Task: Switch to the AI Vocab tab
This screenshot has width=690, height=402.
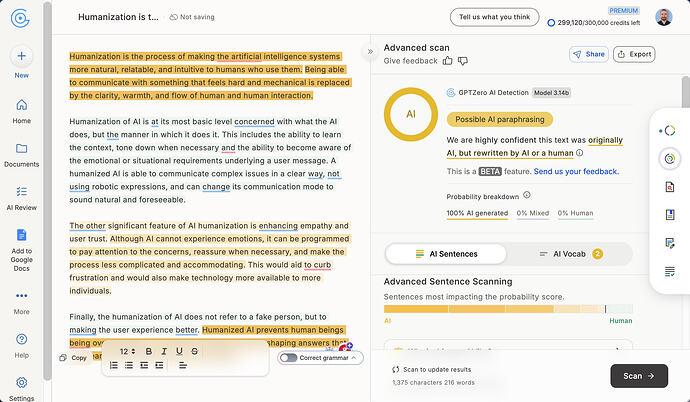Action: pyautogui.click(x=570, y=254)
